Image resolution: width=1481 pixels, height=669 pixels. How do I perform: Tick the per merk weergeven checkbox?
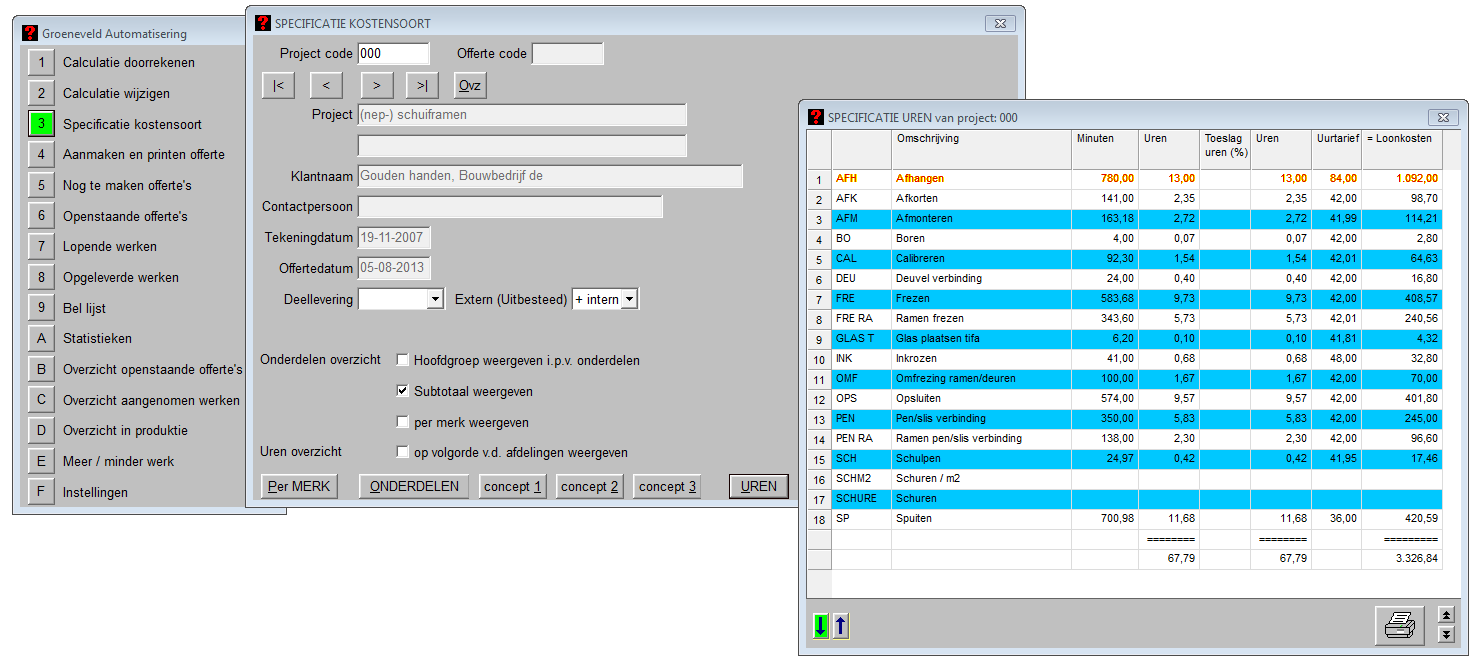point(403,423)
